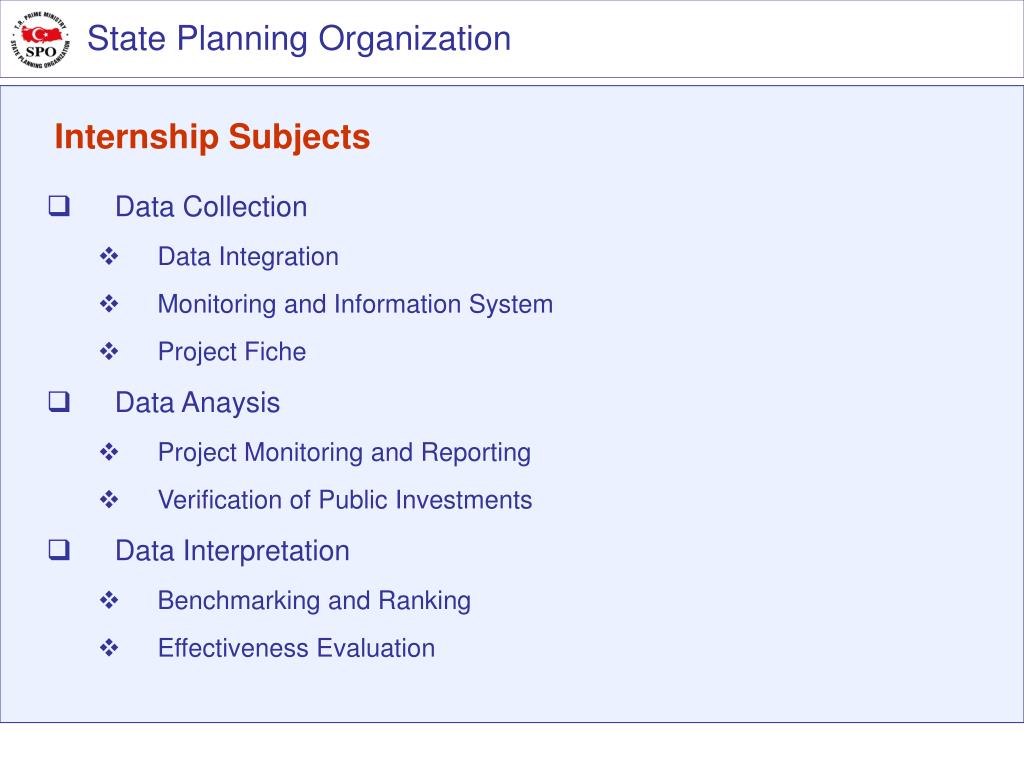Select the Data Integration item
Viewport: 1024px width, 768px height.
coord(248,257)
